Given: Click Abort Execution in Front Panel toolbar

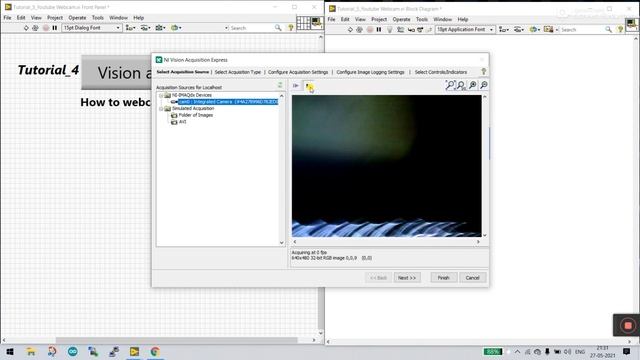Looking at the screenshot, I should [46, 28].
